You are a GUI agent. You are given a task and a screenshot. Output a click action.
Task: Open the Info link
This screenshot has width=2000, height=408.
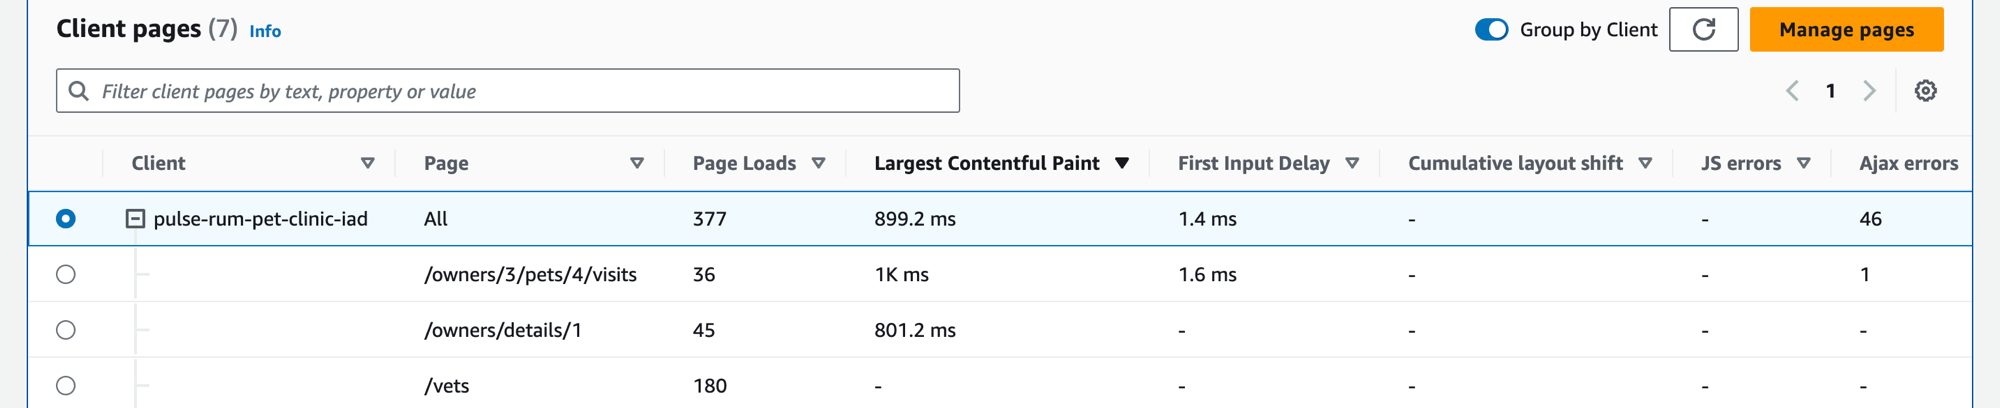point(265,31)
